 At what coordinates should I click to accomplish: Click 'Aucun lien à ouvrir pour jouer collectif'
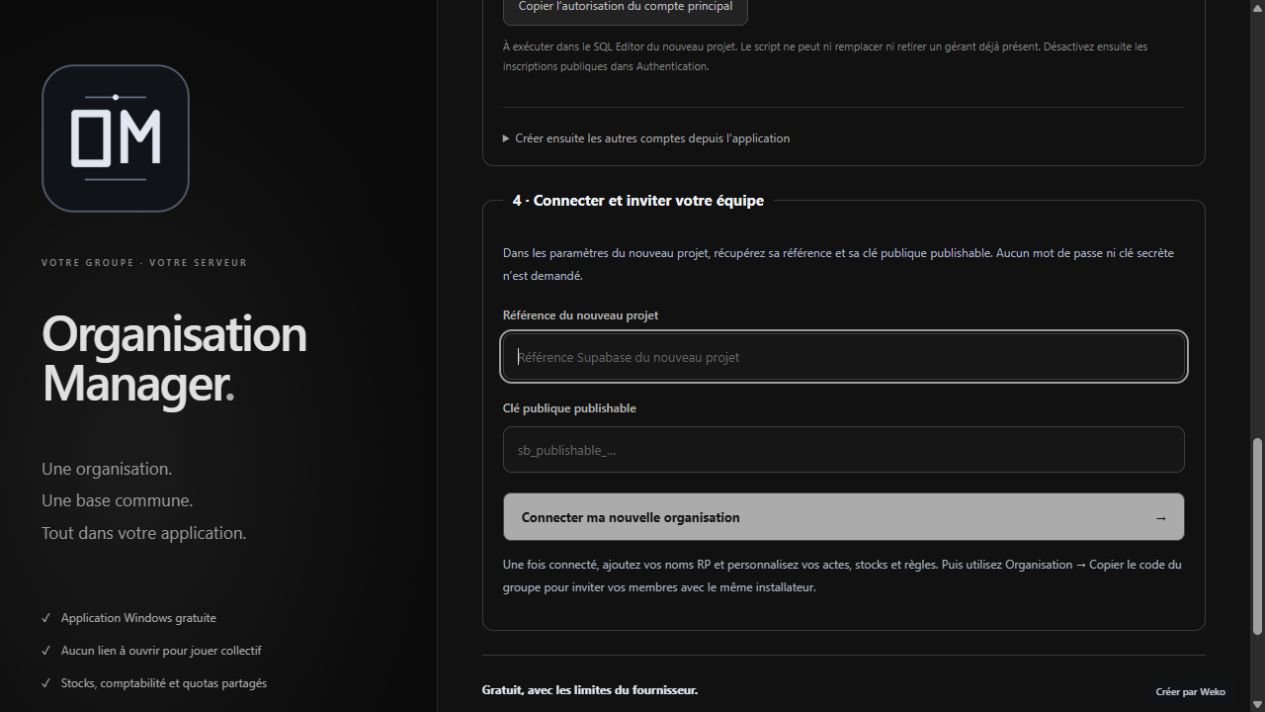[x=161, y=651]
